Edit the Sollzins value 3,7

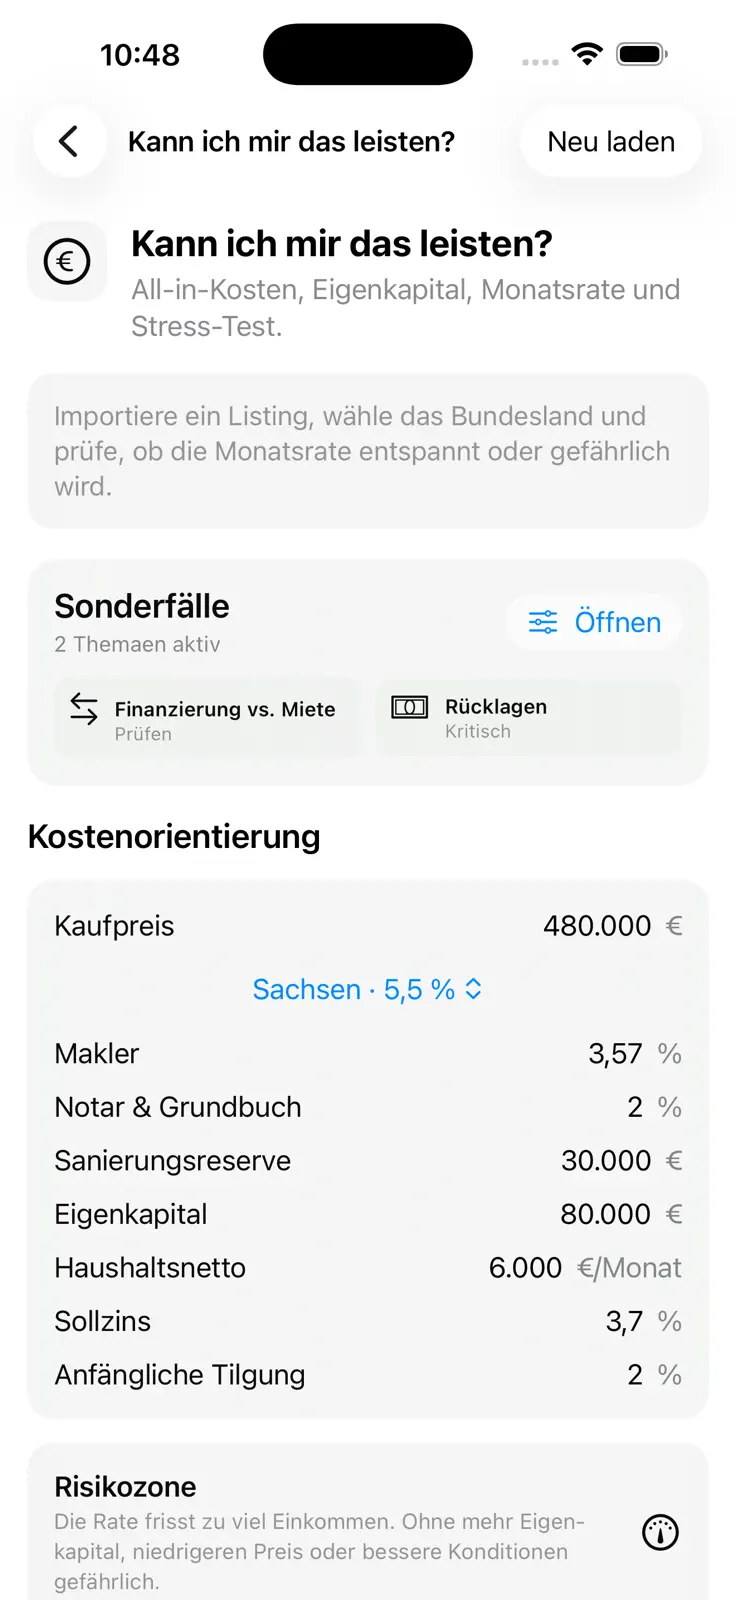pyautogui.click(x=624, y=1322)
